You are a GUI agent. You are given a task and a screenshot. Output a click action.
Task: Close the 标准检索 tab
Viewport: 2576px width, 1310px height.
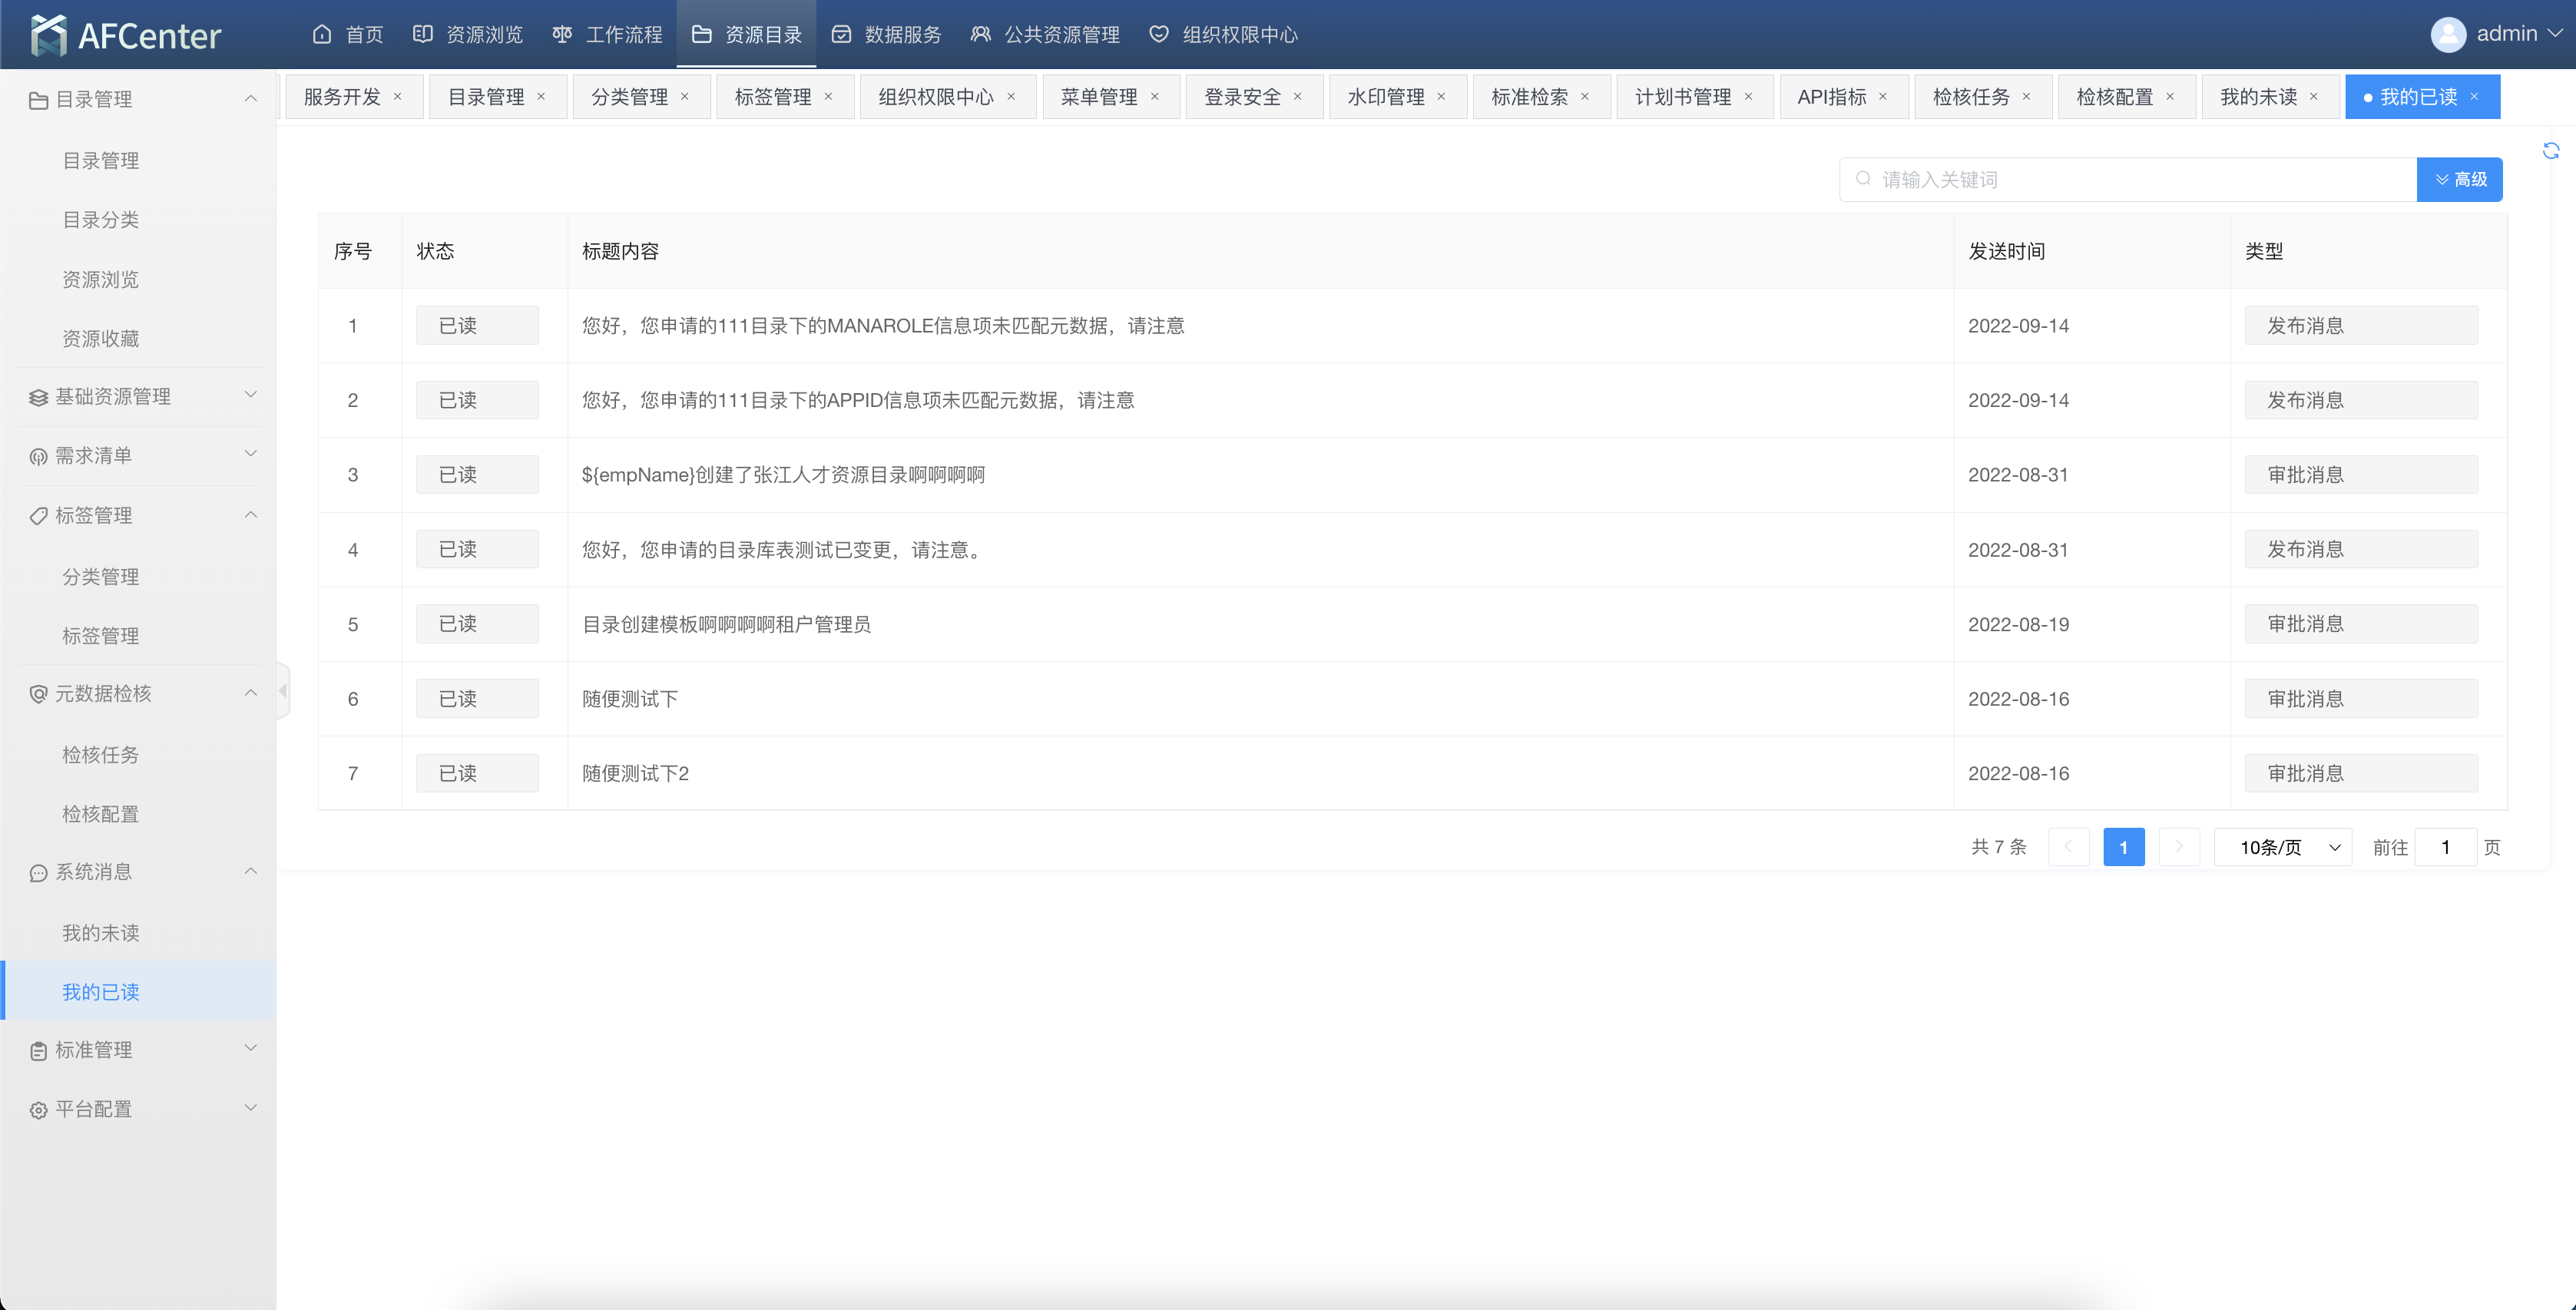(1585, 97)
